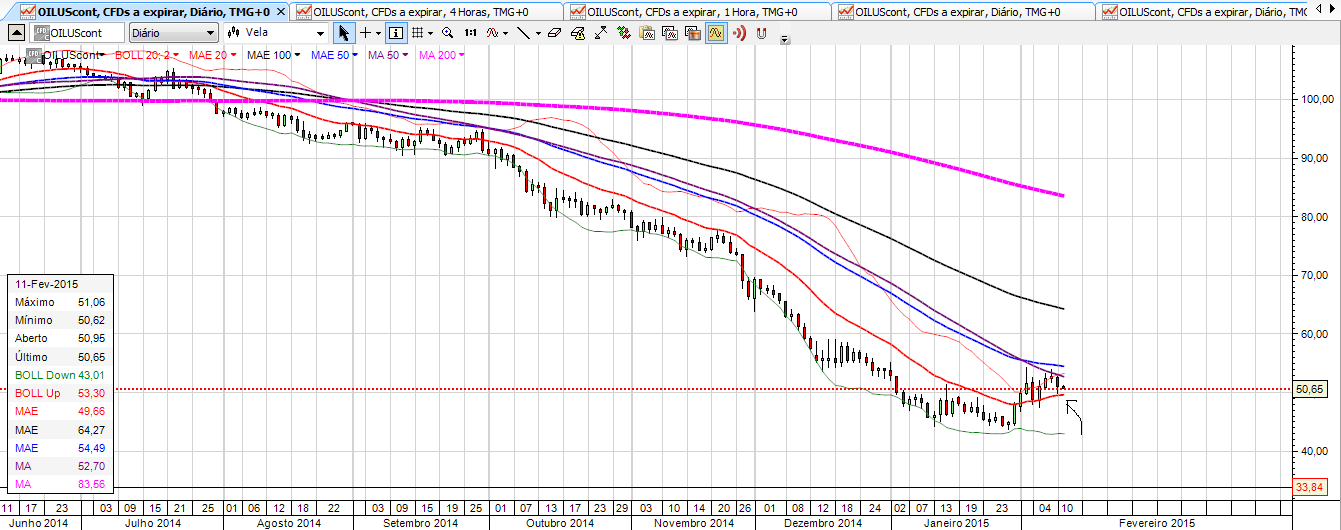Toggle the highlighted yellow indicators button
Viewport: 1341px width, 530px height.
pos(715,33)
